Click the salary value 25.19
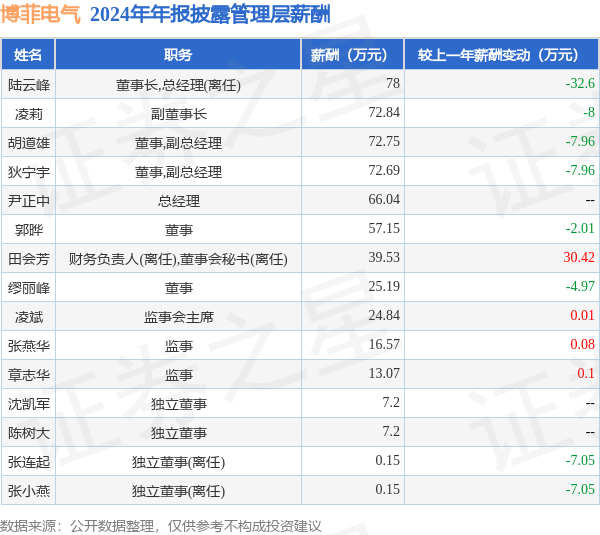 point(384,287)
